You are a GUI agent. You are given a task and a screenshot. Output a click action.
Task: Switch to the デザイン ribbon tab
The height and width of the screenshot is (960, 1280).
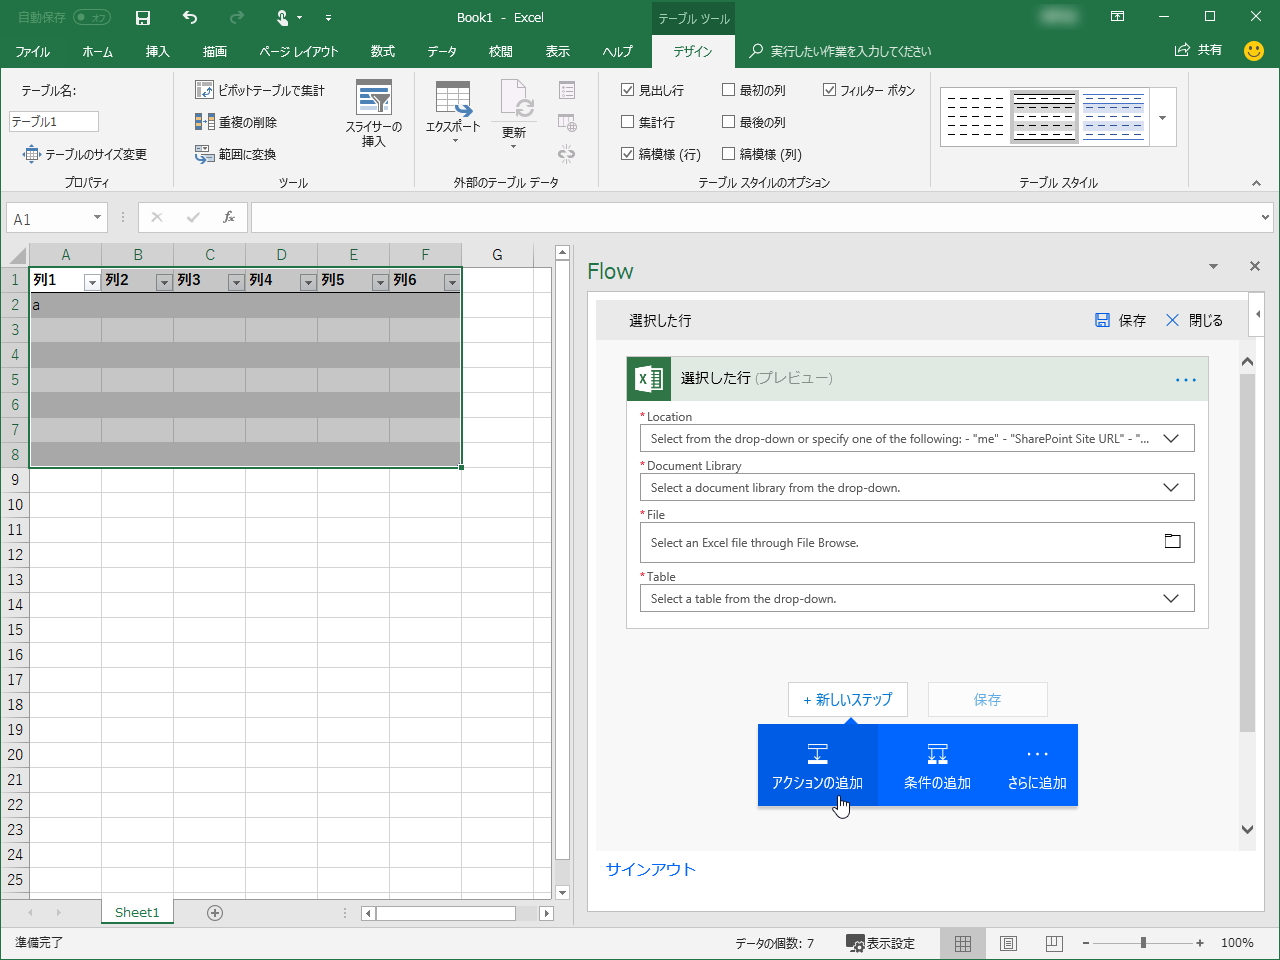point(693,51)
